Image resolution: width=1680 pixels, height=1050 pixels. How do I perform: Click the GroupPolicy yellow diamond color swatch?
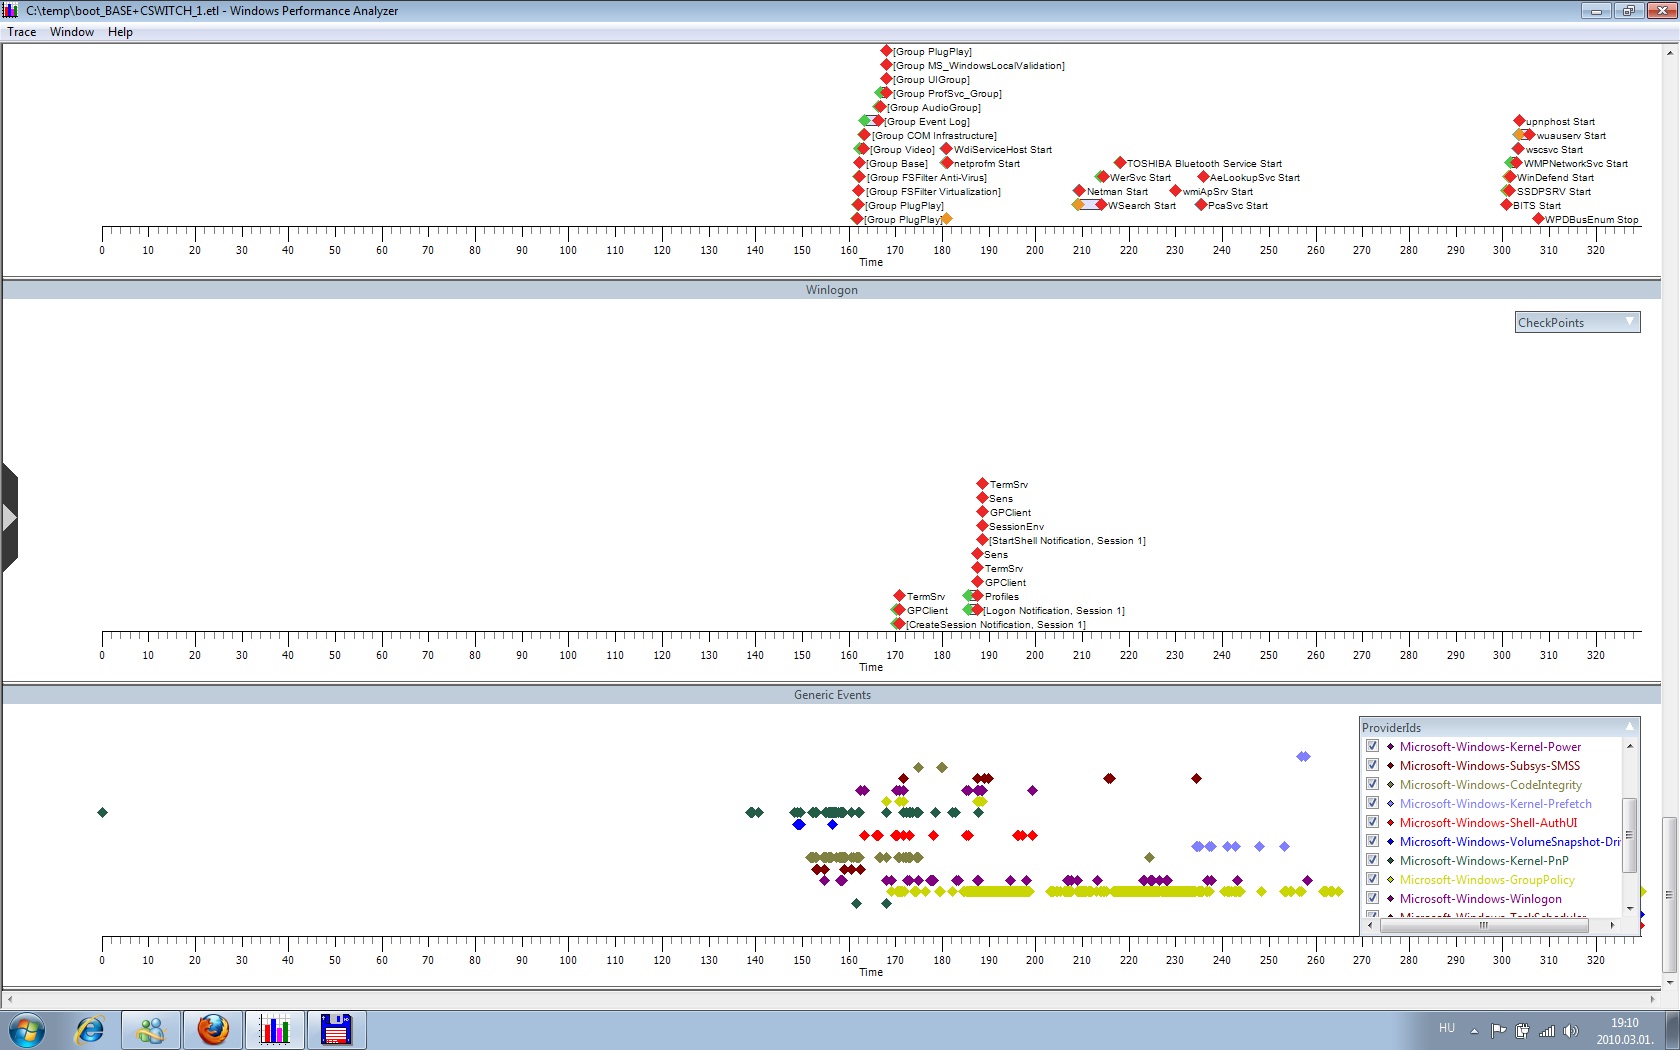point(1390,880)
